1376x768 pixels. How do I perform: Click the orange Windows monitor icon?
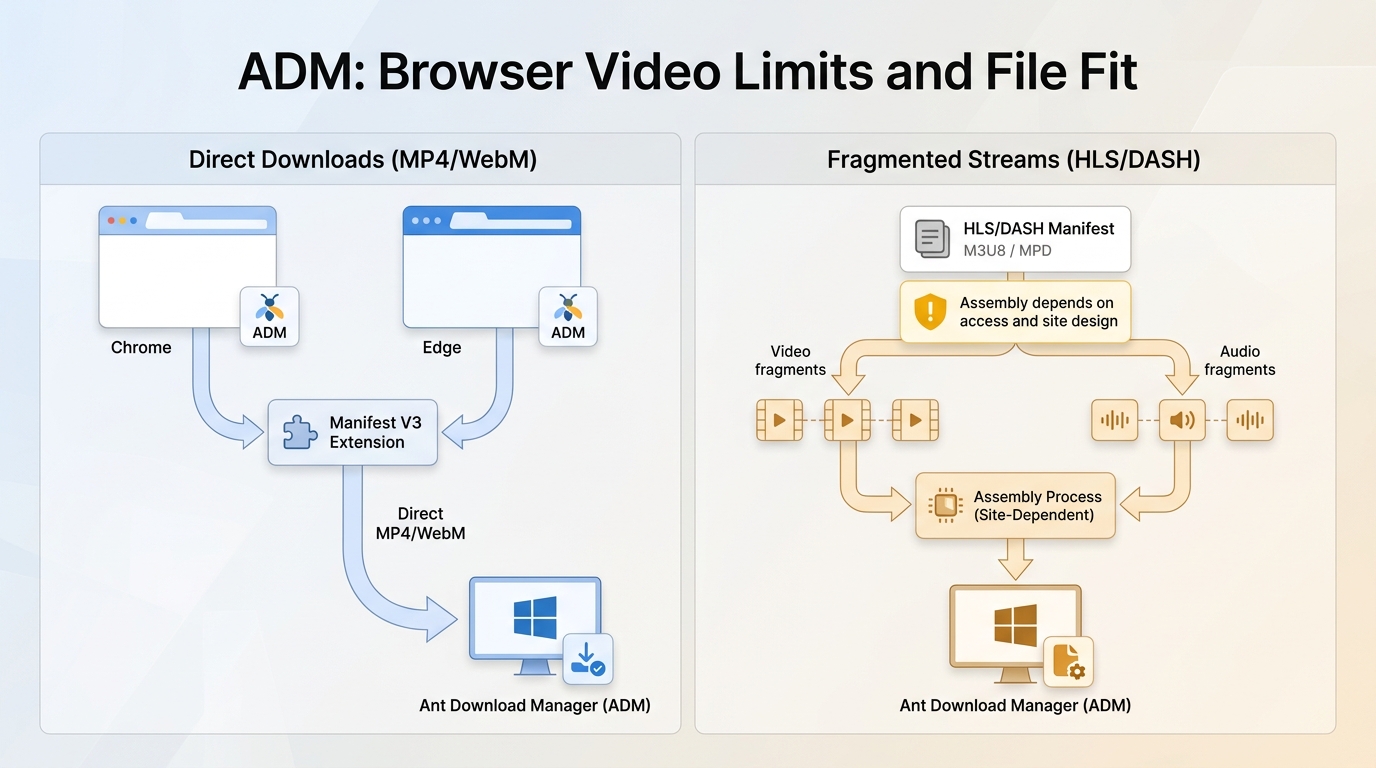click(x=1015, y=633)
